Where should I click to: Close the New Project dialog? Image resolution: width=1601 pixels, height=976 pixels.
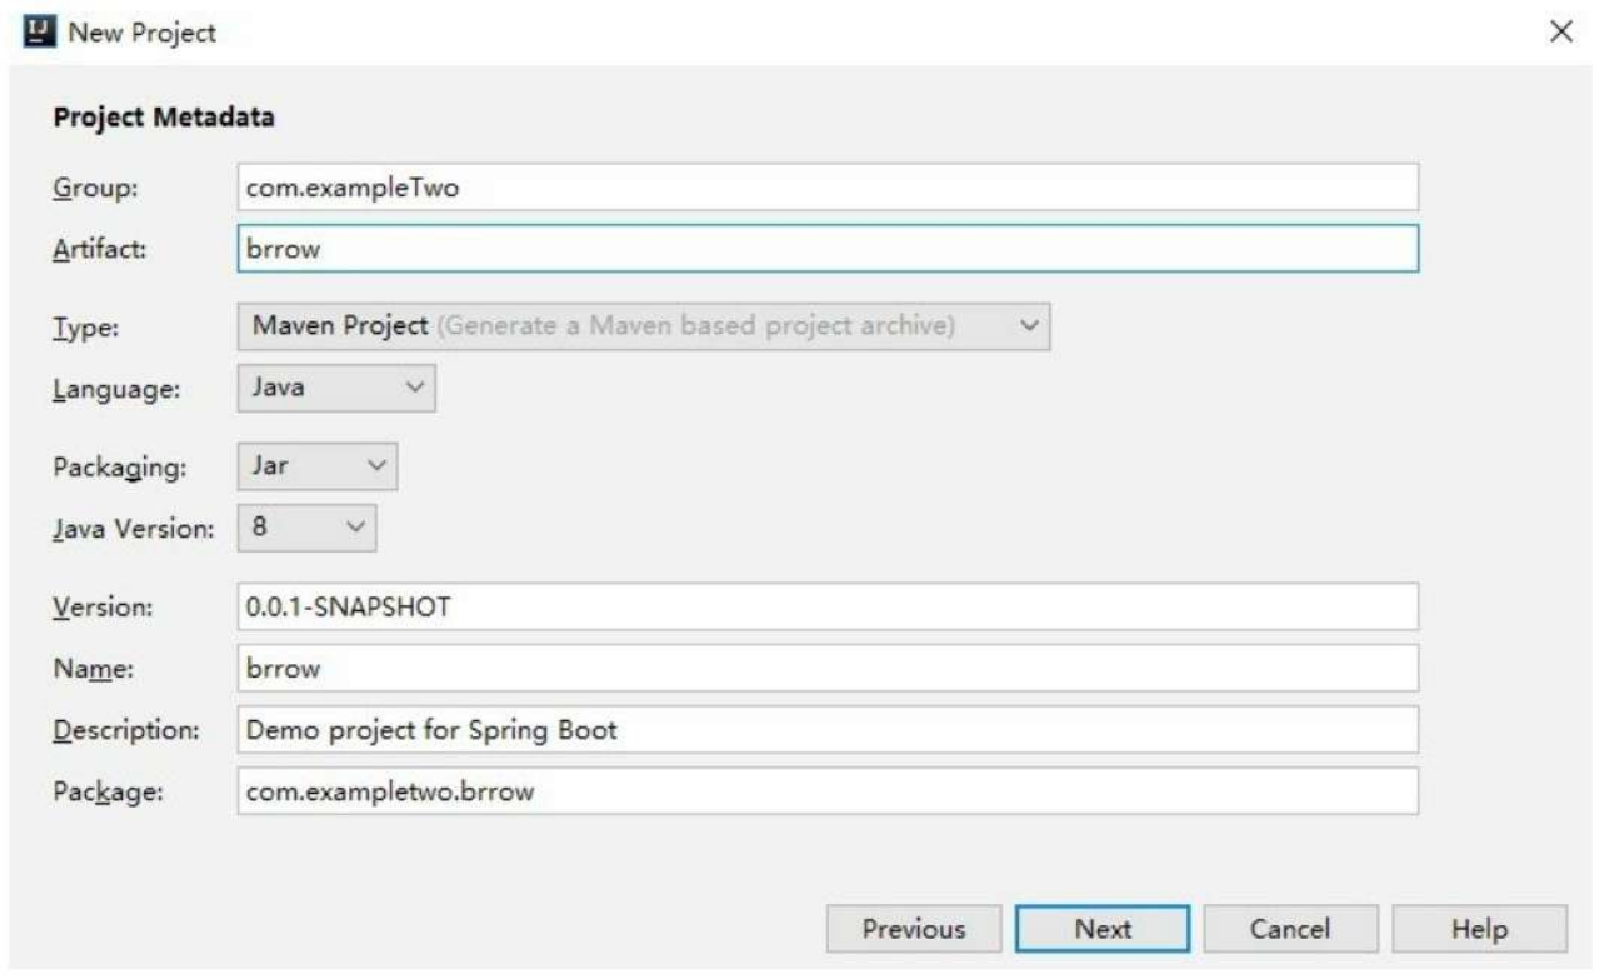point(1561,31)
